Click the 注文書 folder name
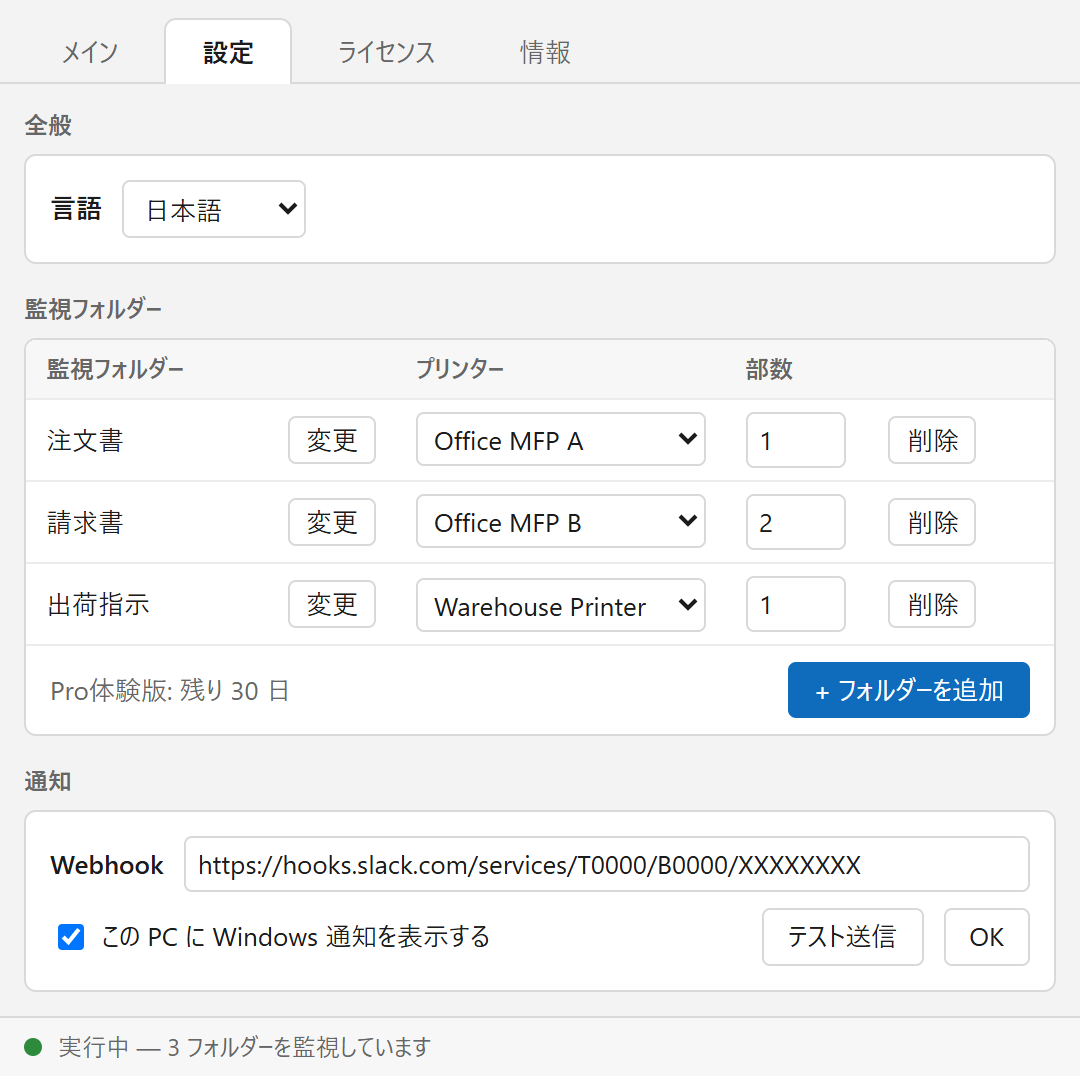This screenshot has height=1076, width=1080. [x=85, y=441]
